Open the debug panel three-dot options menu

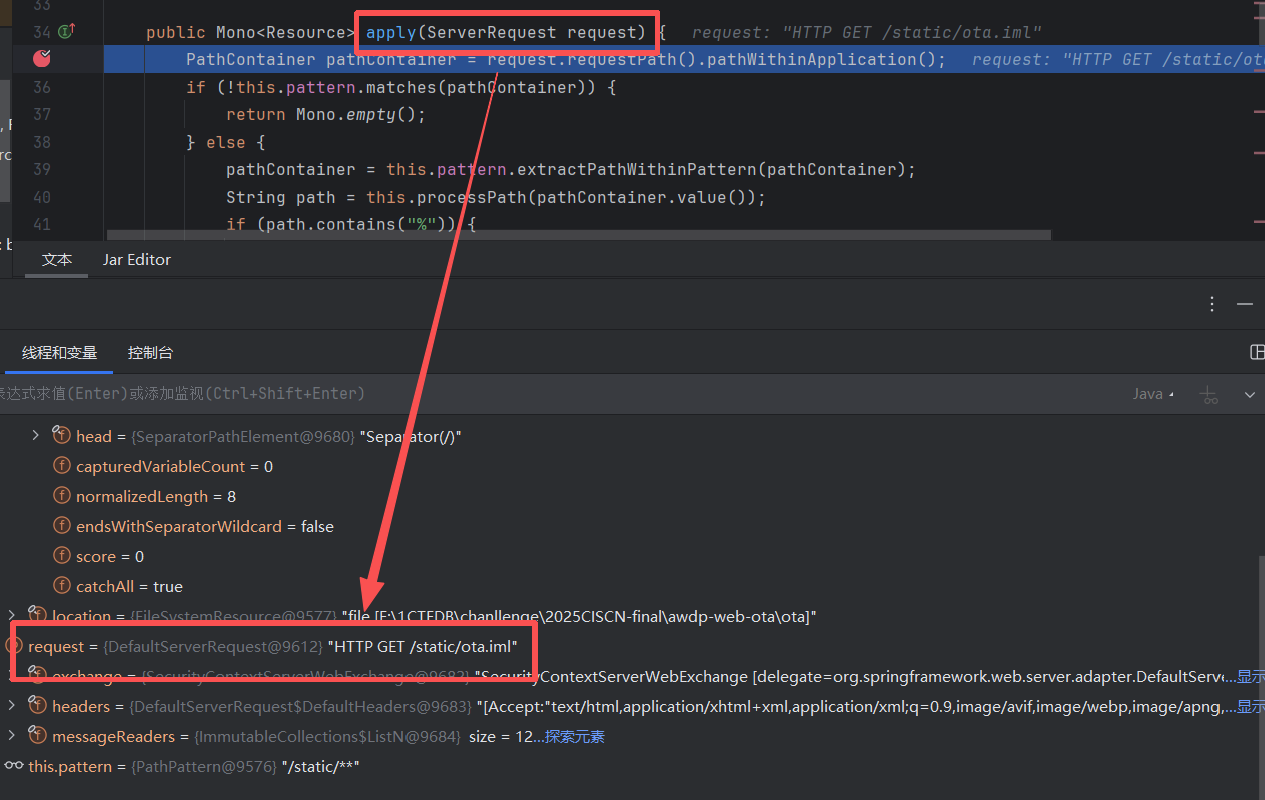(x=1212, y=304)
